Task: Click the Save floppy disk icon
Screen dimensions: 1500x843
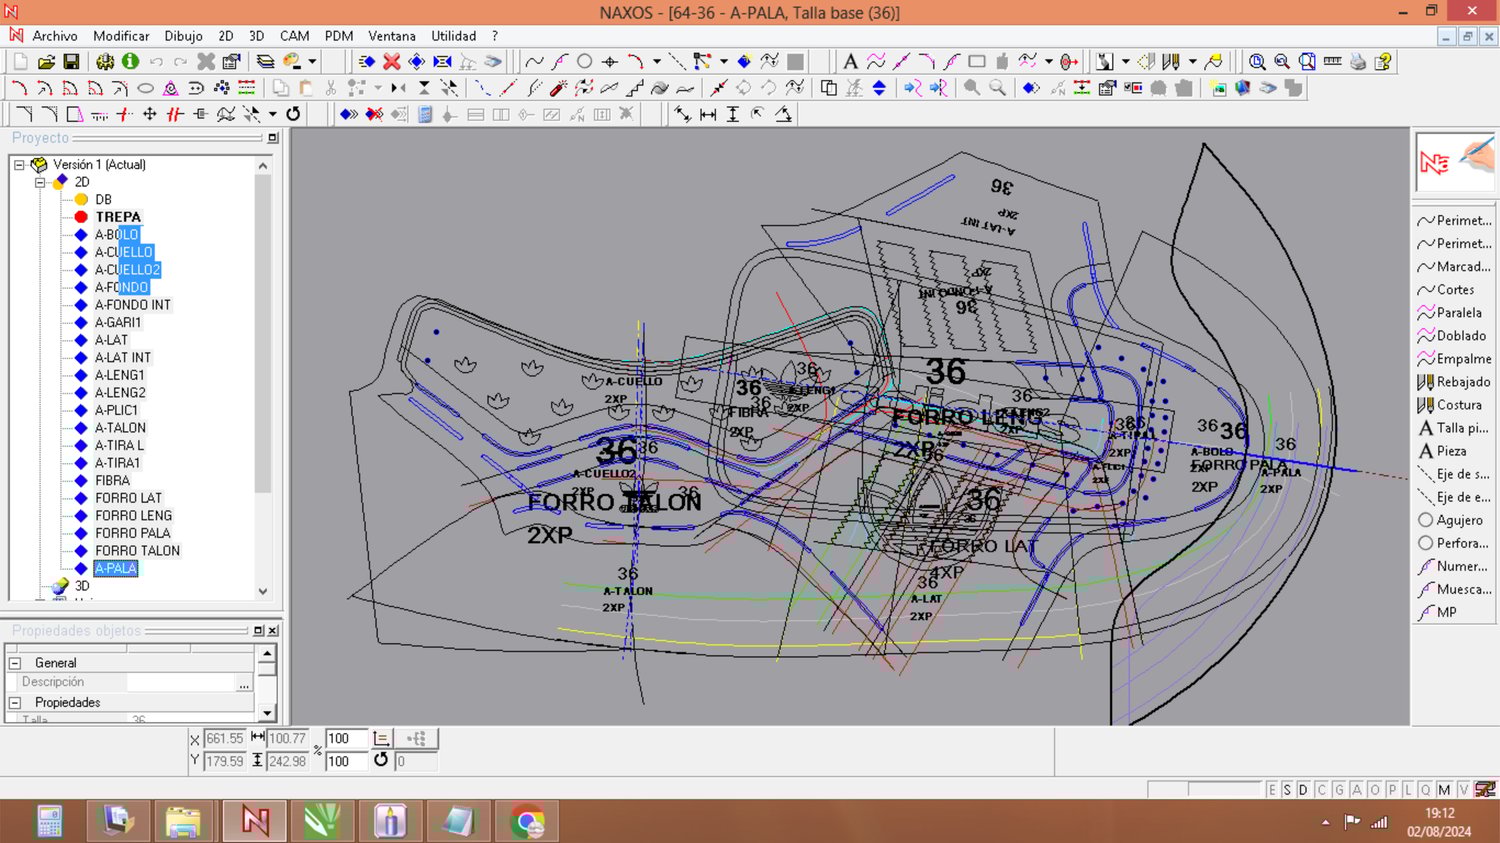Action: (x=71, y=62)
